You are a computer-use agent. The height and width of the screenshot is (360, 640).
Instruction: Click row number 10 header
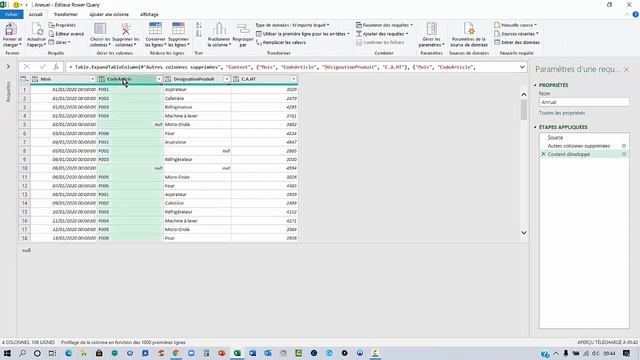click(x=24, y=168)
